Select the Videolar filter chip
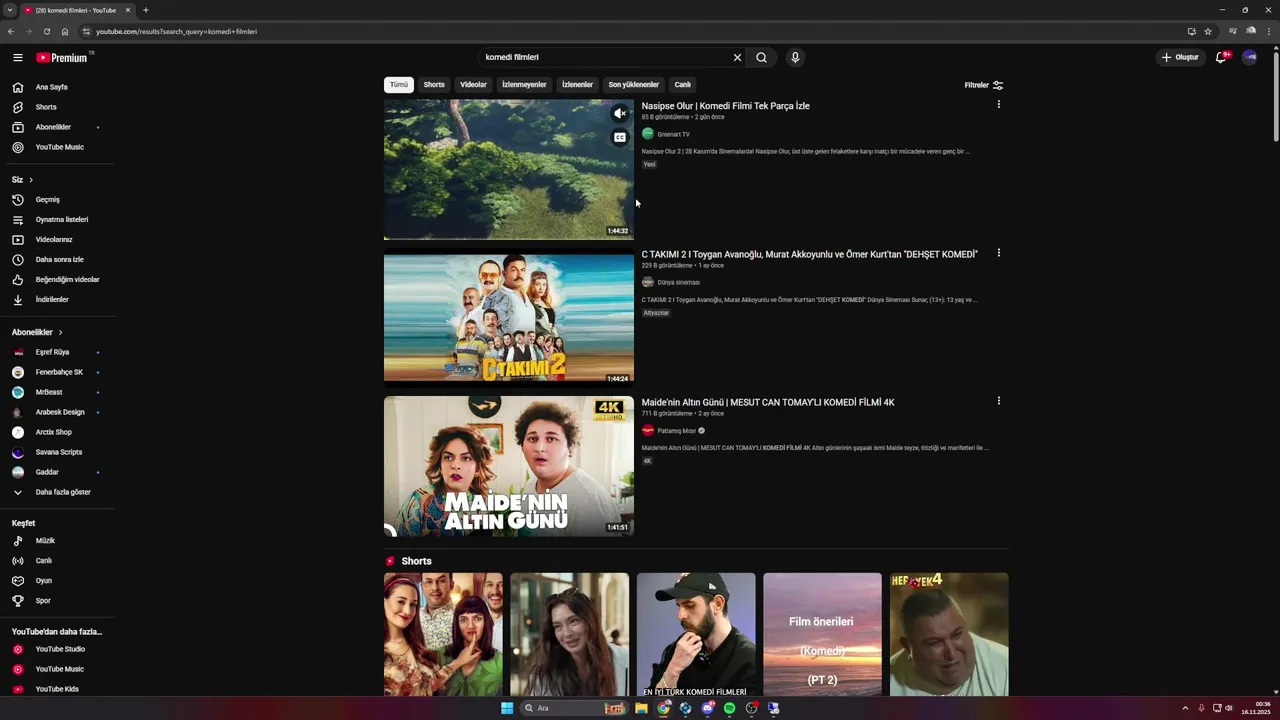The image size is (1280, 720). pyautogui.click(x=473, y=85)
